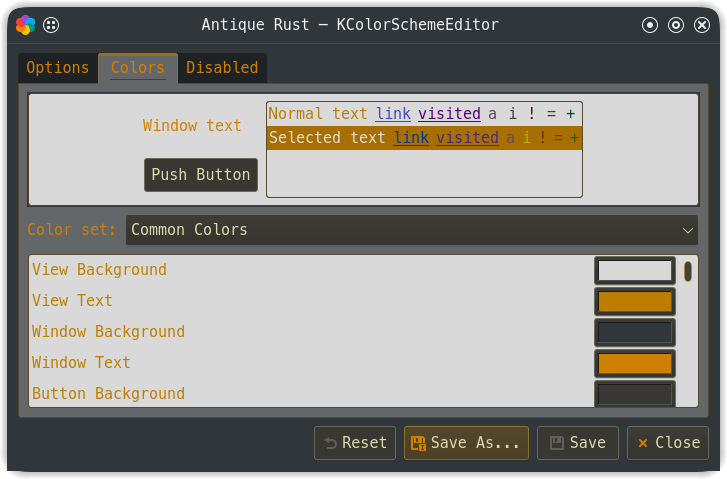Switch to the Options tab
This screenshot has height=479, width=727.
[57, 68]
